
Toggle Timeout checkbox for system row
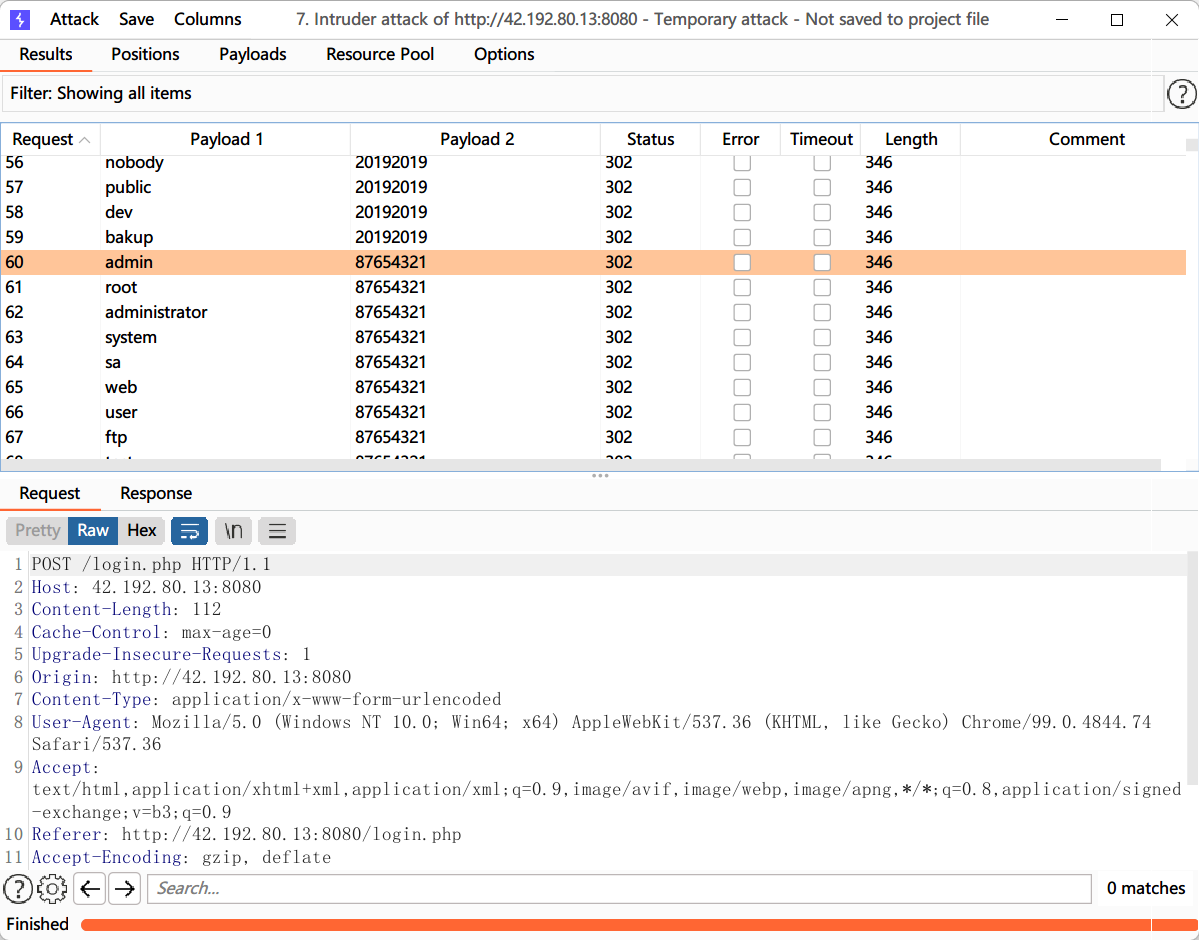(822, 337)
